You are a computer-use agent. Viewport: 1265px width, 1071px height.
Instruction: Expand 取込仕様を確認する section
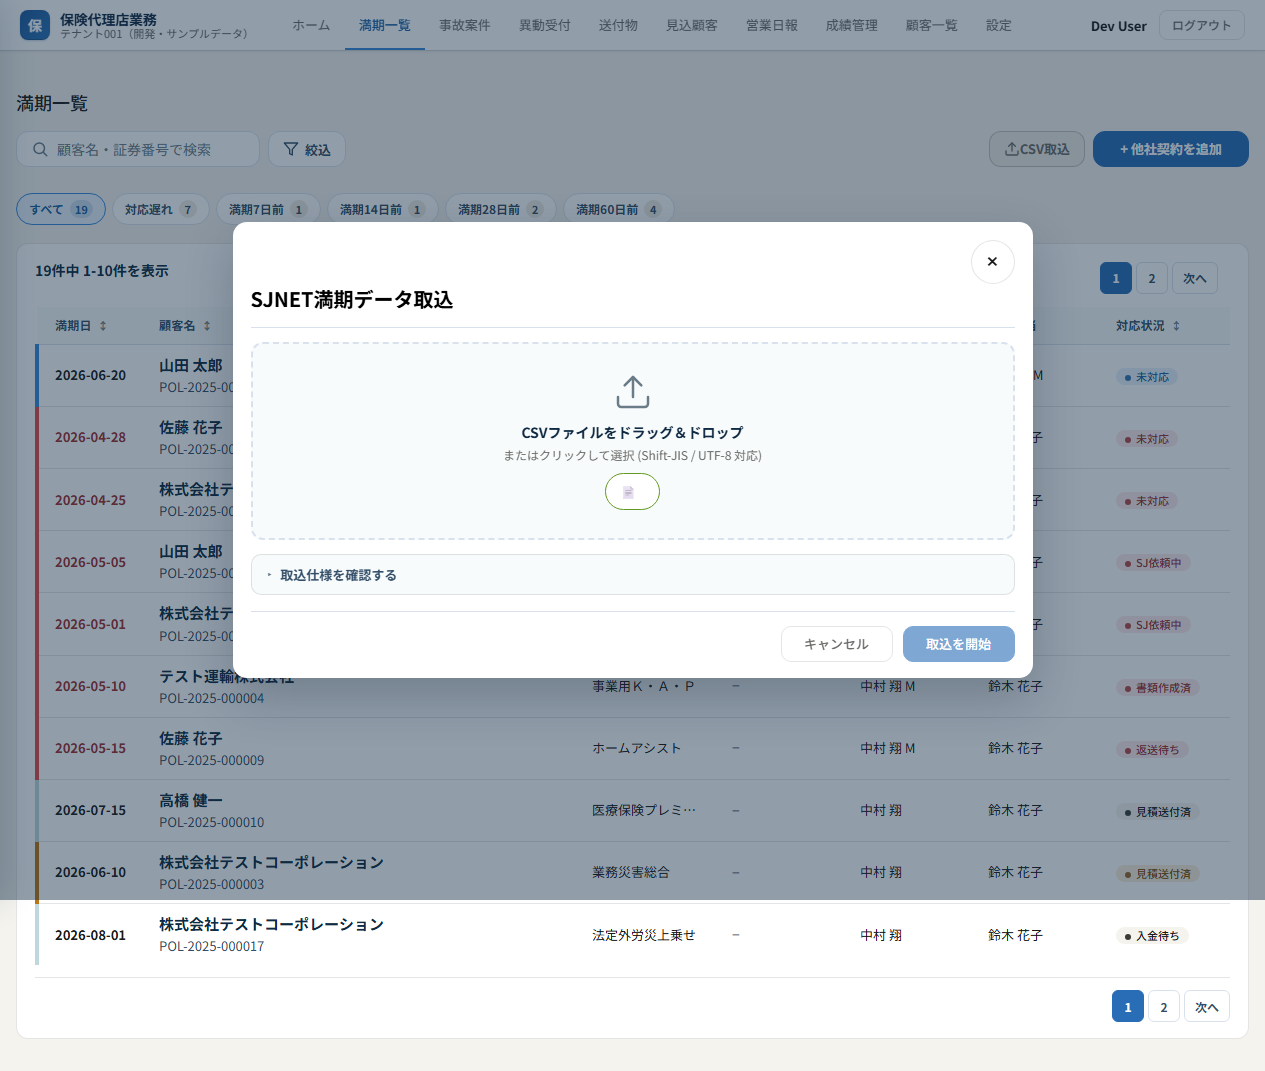(633, 575)
